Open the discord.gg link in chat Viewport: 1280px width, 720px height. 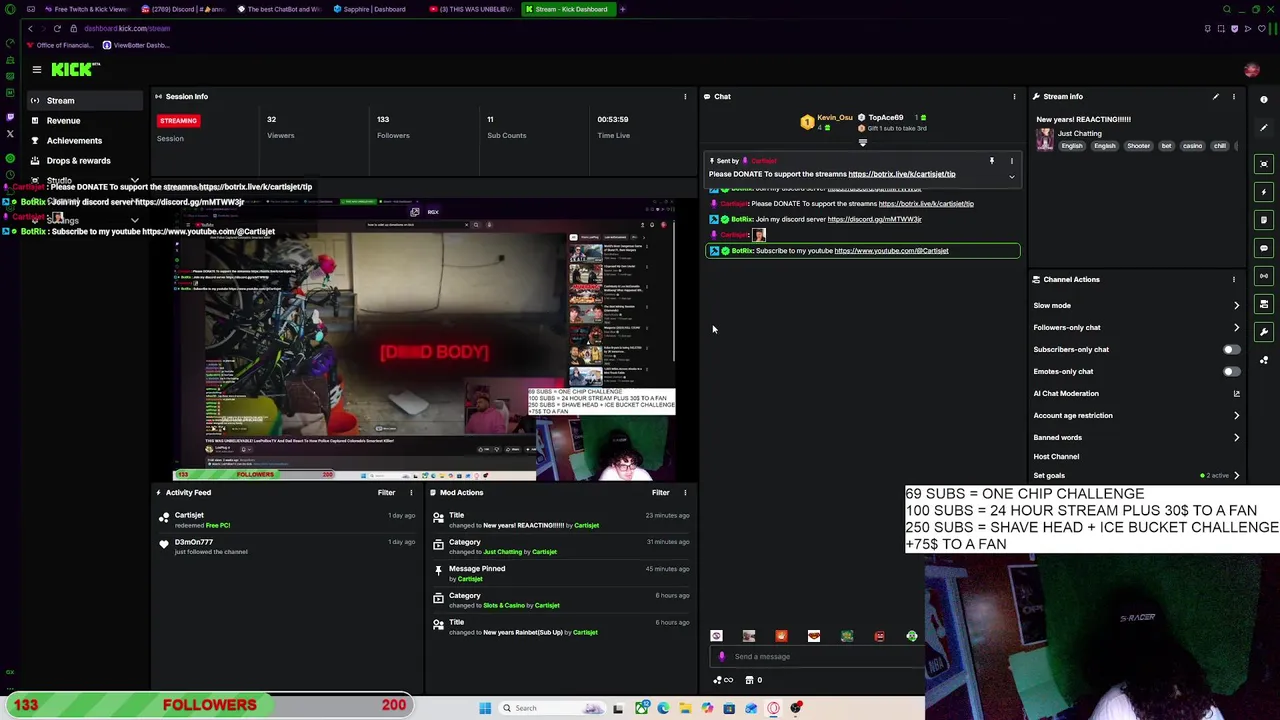[874, 219]
